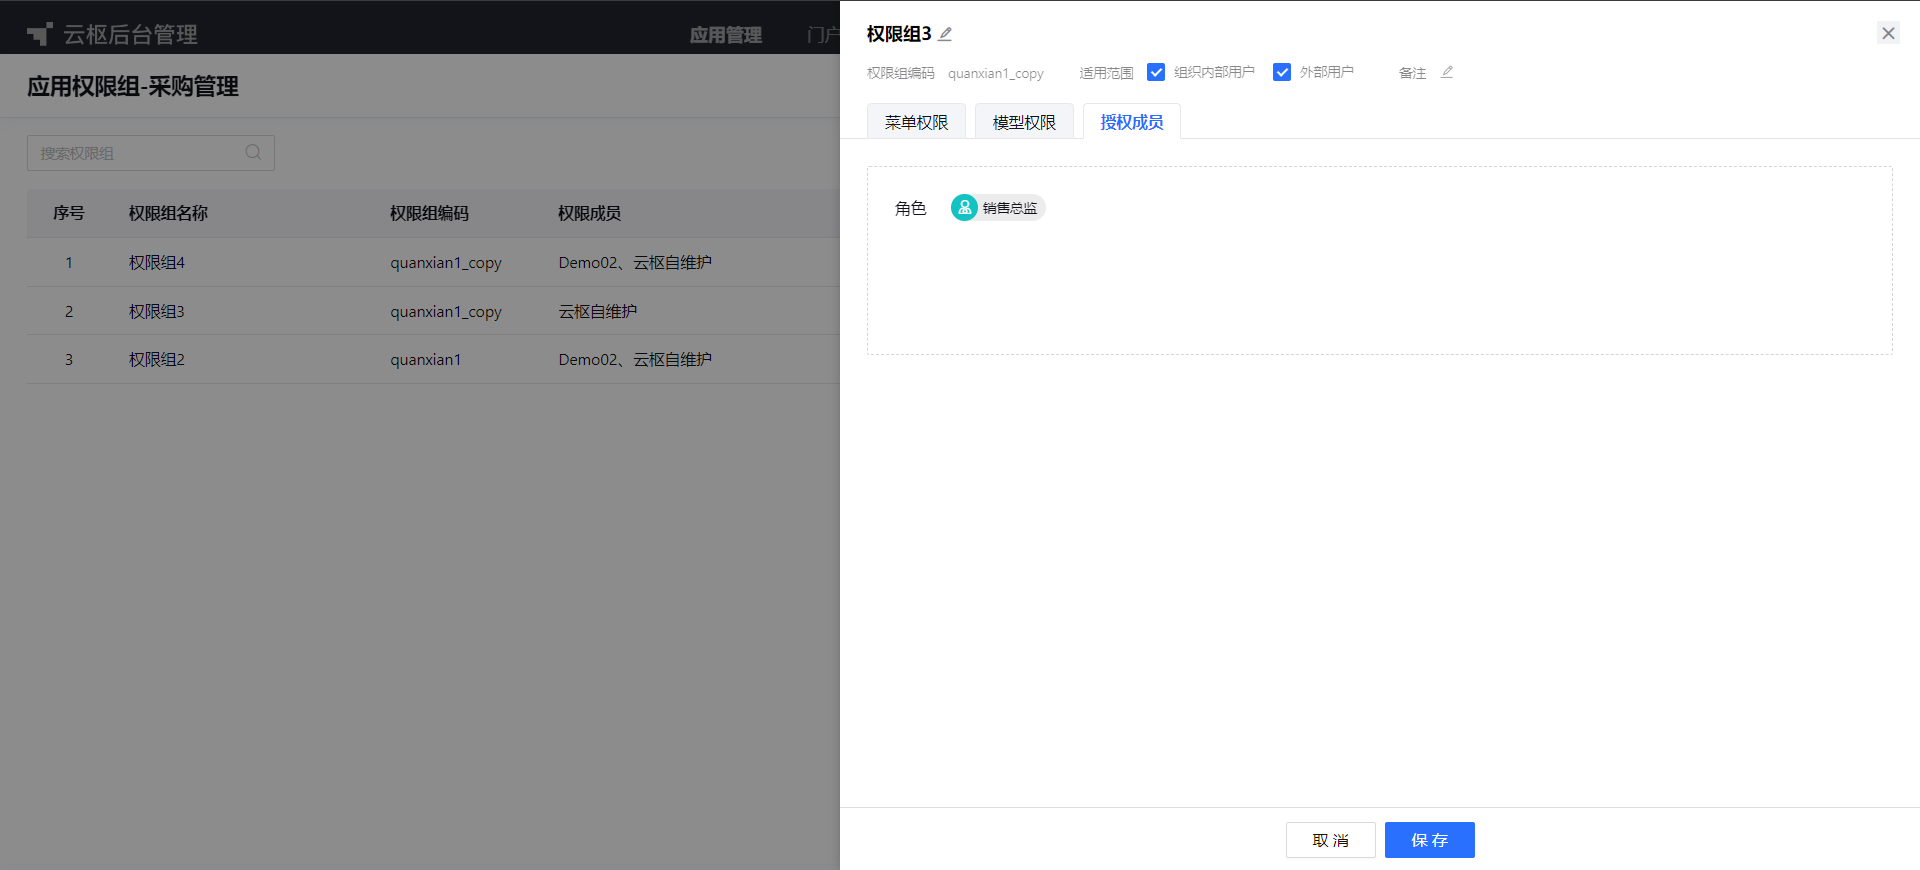Click the 权限组名称 column header
The image size is (1920, 870).
pos(168,213)
